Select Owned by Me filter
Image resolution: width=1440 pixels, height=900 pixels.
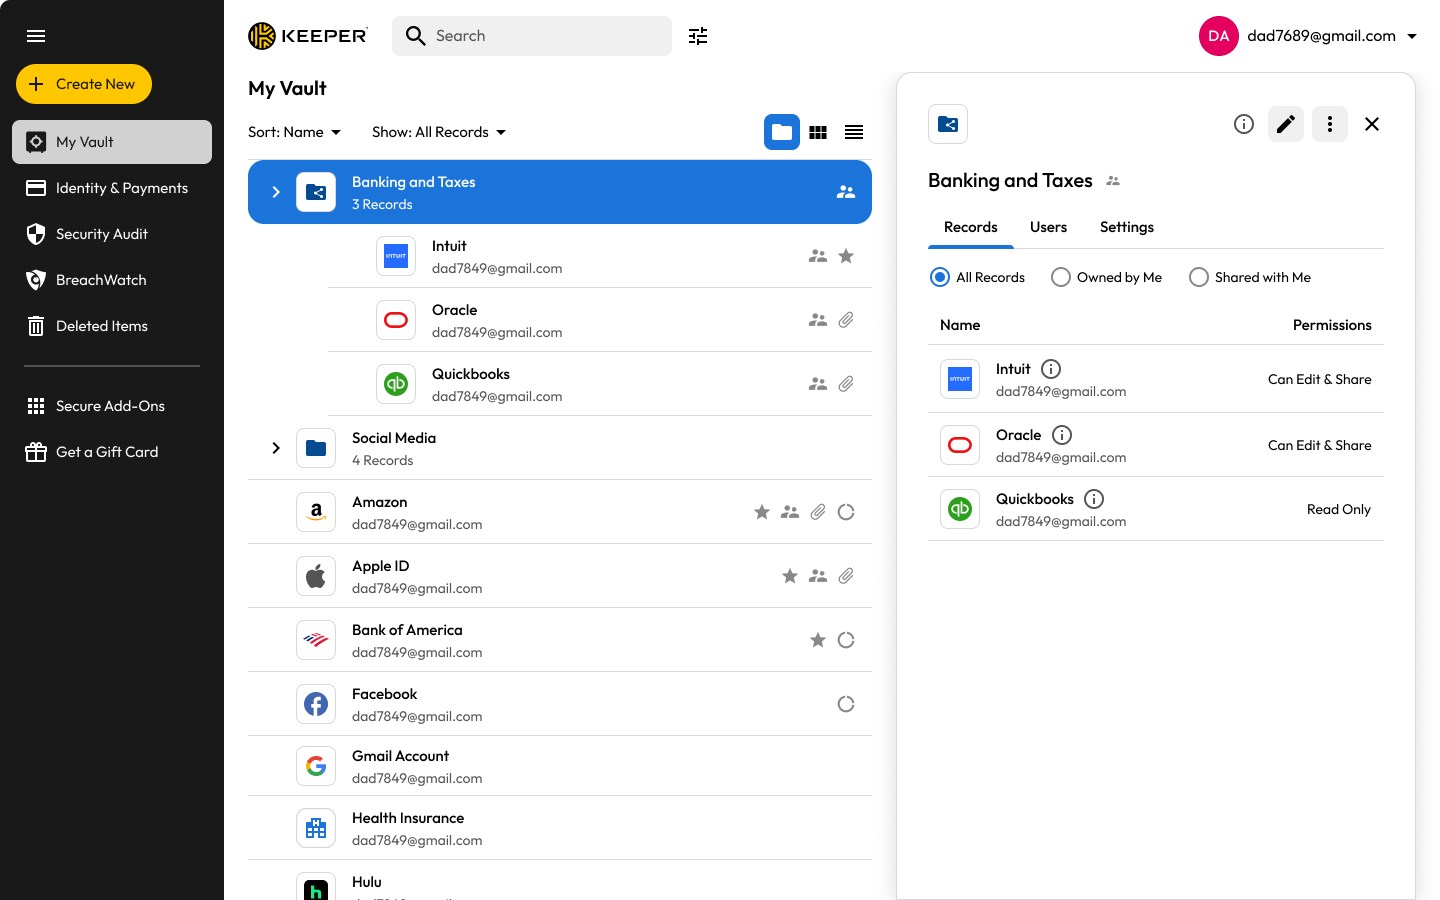(1061, 277)
